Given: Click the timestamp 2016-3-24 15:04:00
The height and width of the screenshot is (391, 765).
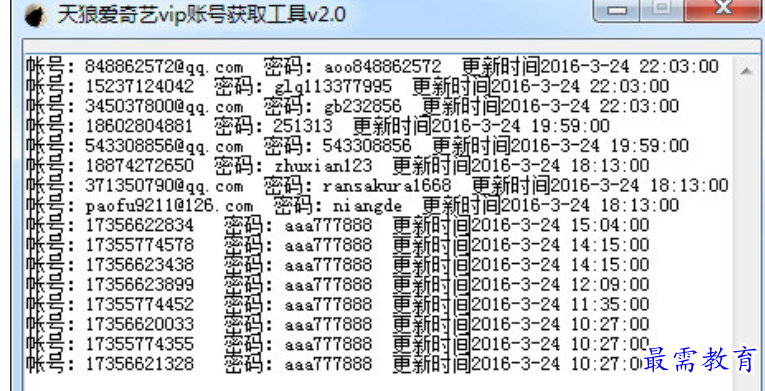Looking at the screenshot, I should tap(561, 225).
